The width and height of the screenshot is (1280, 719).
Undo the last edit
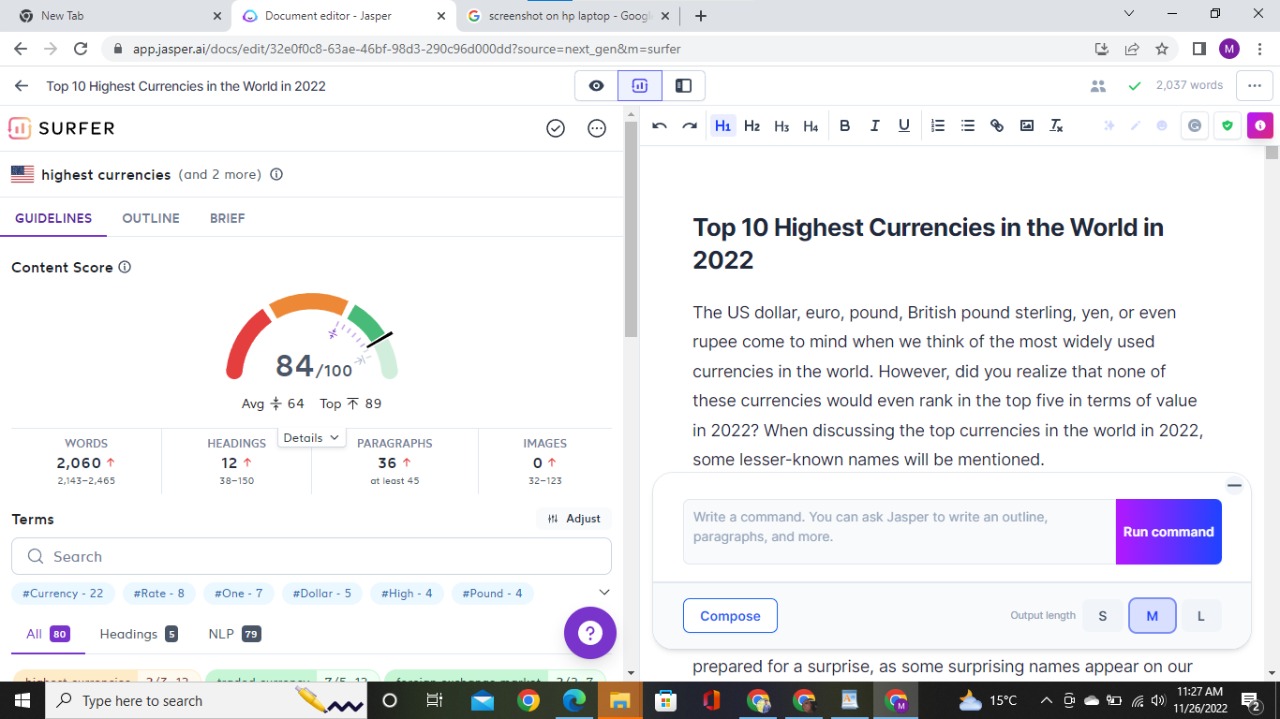(659, 126)
